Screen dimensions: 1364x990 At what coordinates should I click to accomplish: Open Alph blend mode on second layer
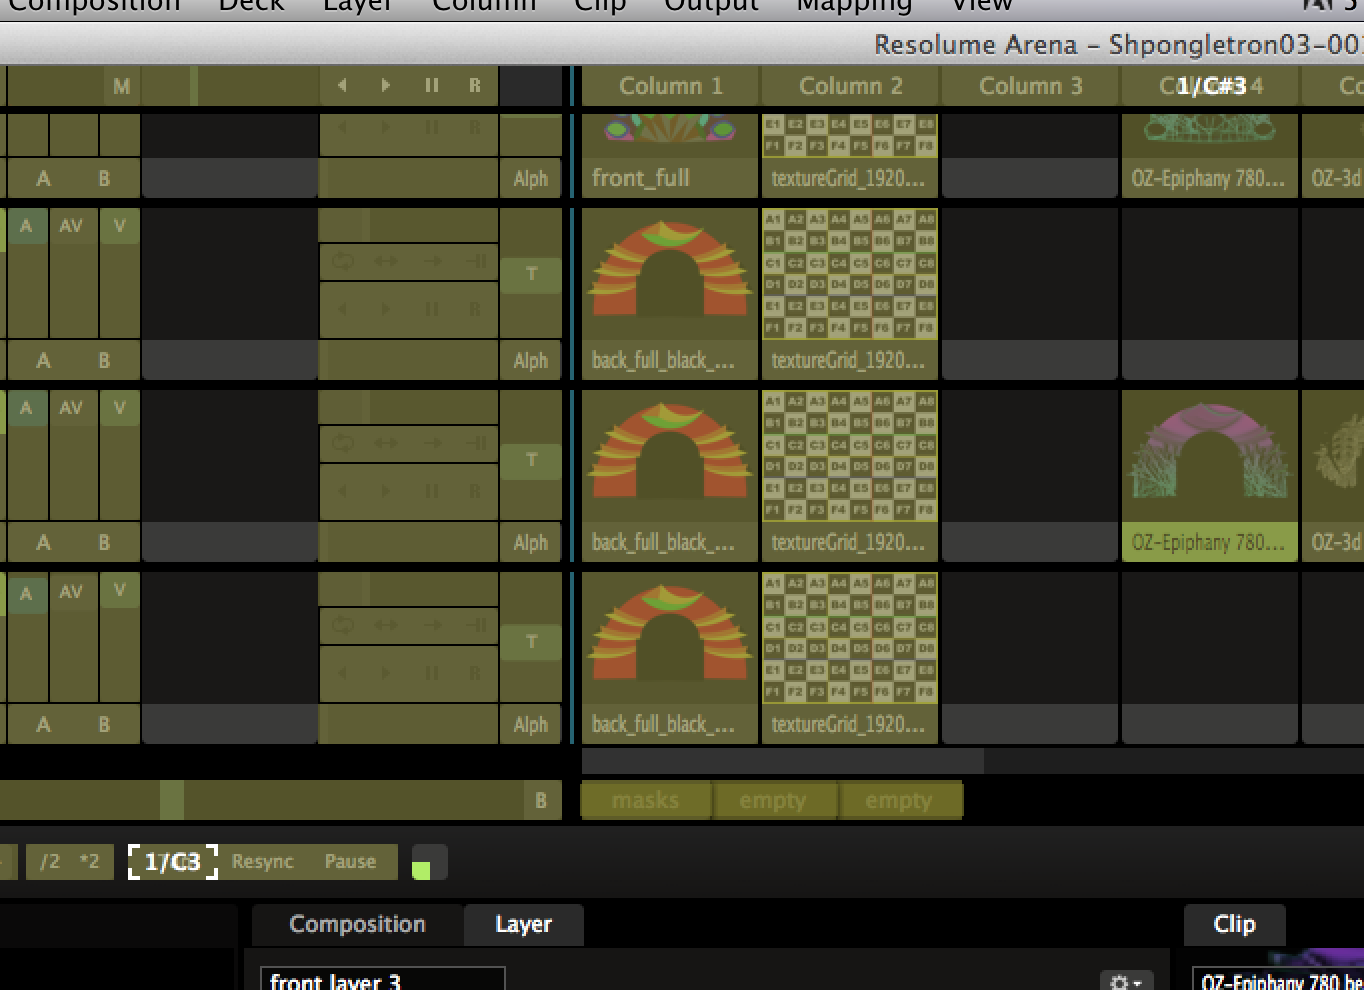[530, 360]
